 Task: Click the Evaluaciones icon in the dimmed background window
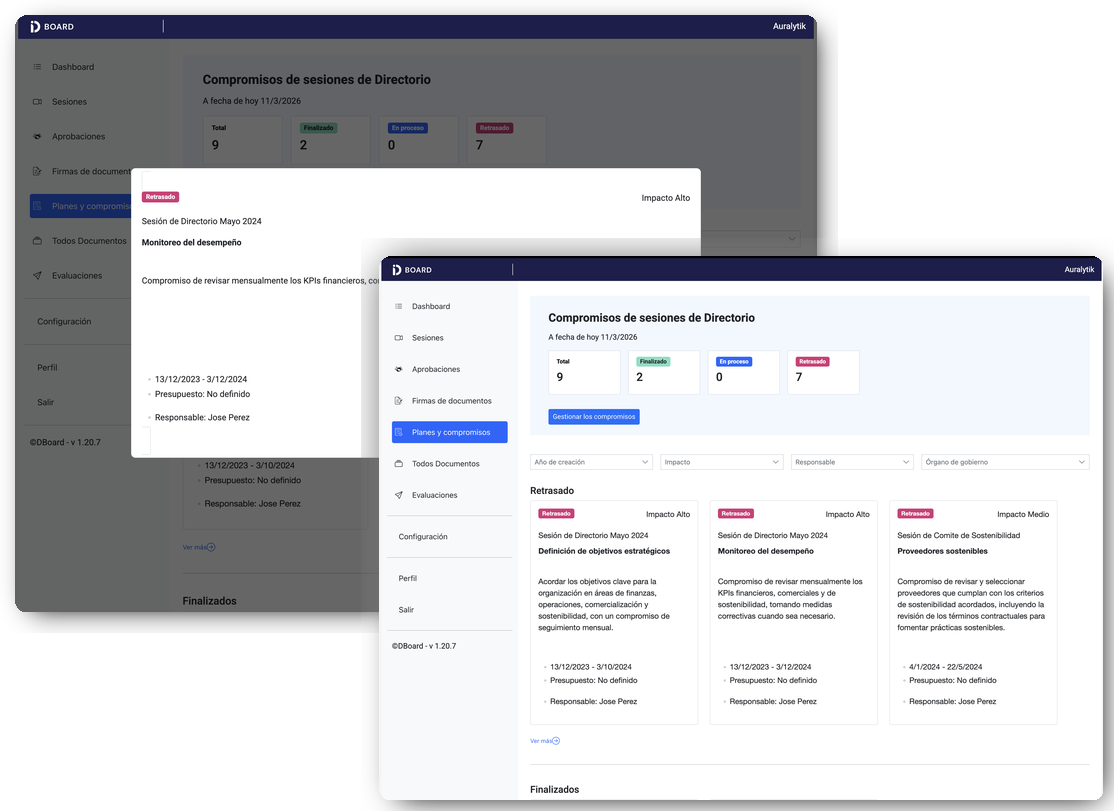pyautogui.click(x=37, y=276)
